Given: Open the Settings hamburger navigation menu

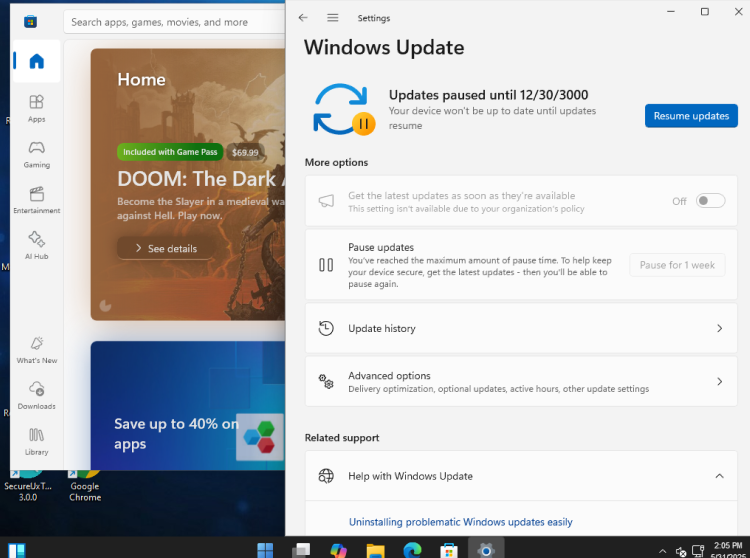Looking at the screenshot, I should point(332,18).
